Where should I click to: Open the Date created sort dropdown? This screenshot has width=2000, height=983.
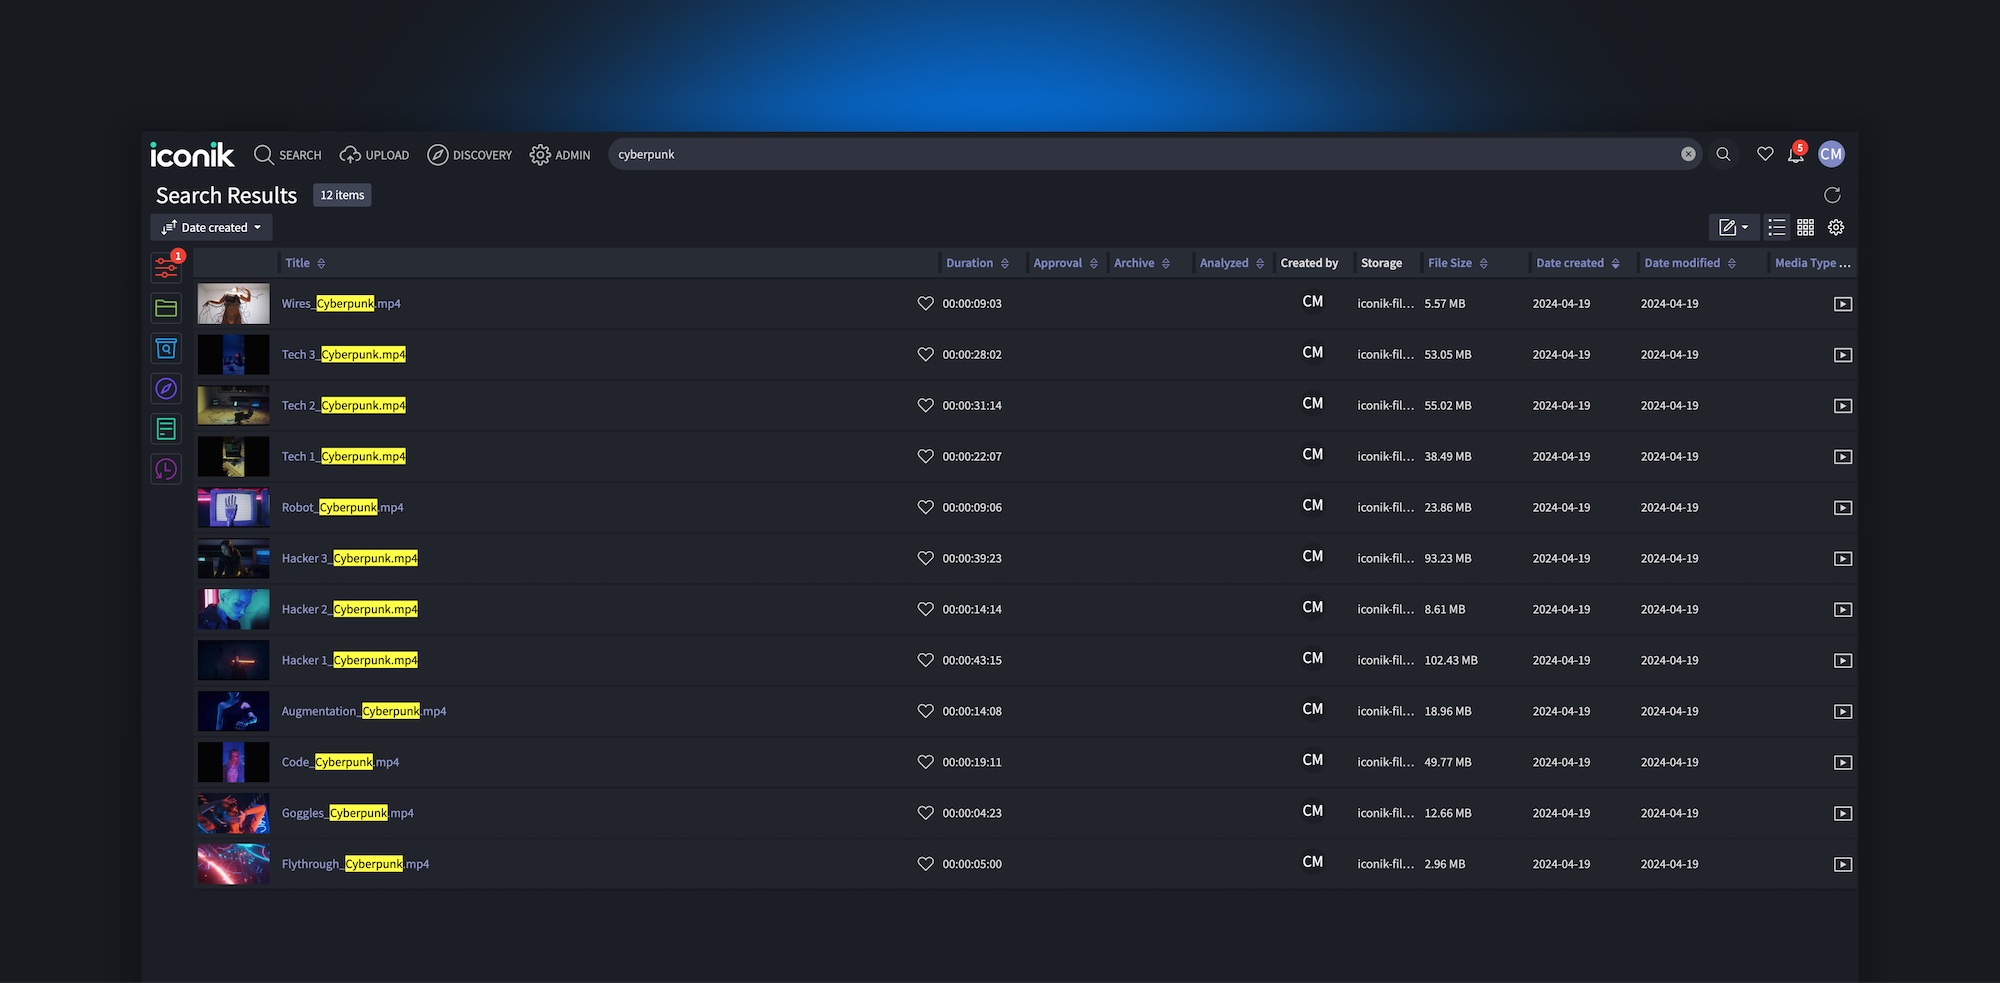(211, 227)
